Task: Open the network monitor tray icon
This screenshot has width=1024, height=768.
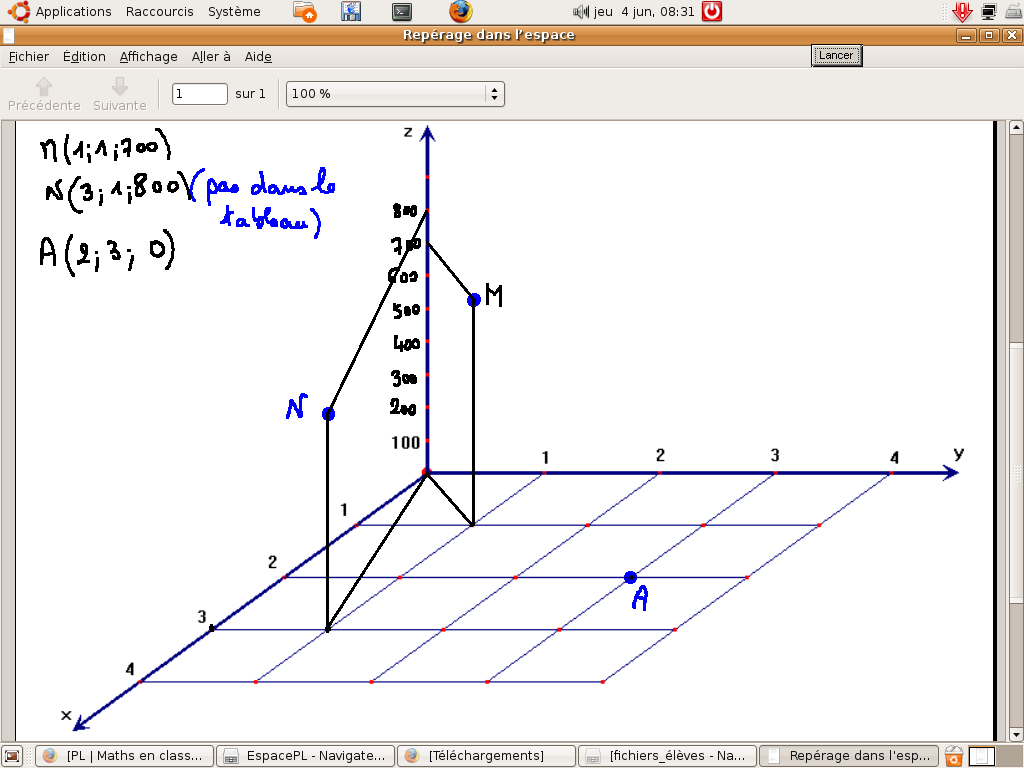Action: (x=989, y=12)
